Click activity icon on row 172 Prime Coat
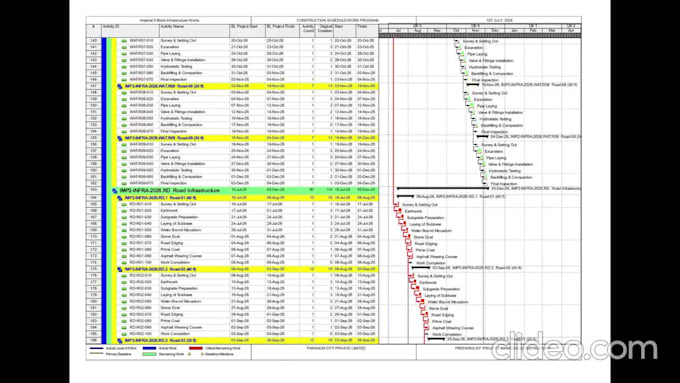Screen dimensions: 680x383 tap(124, 249)
